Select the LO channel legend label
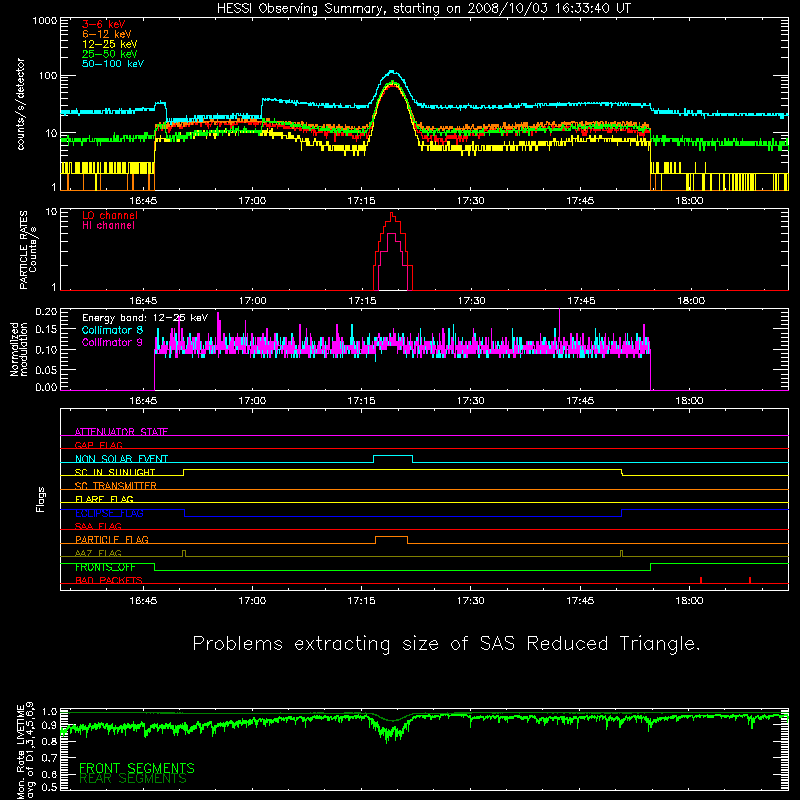The height and width of the screenshot is (800, 800). 110,215
